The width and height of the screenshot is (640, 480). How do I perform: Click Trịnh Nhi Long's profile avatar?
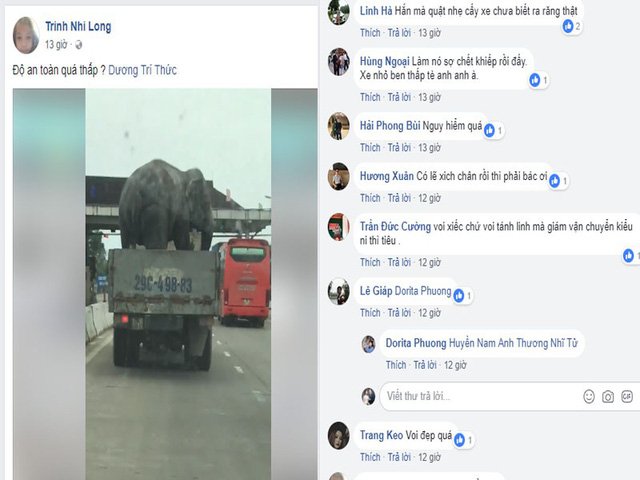coord(25,35)
